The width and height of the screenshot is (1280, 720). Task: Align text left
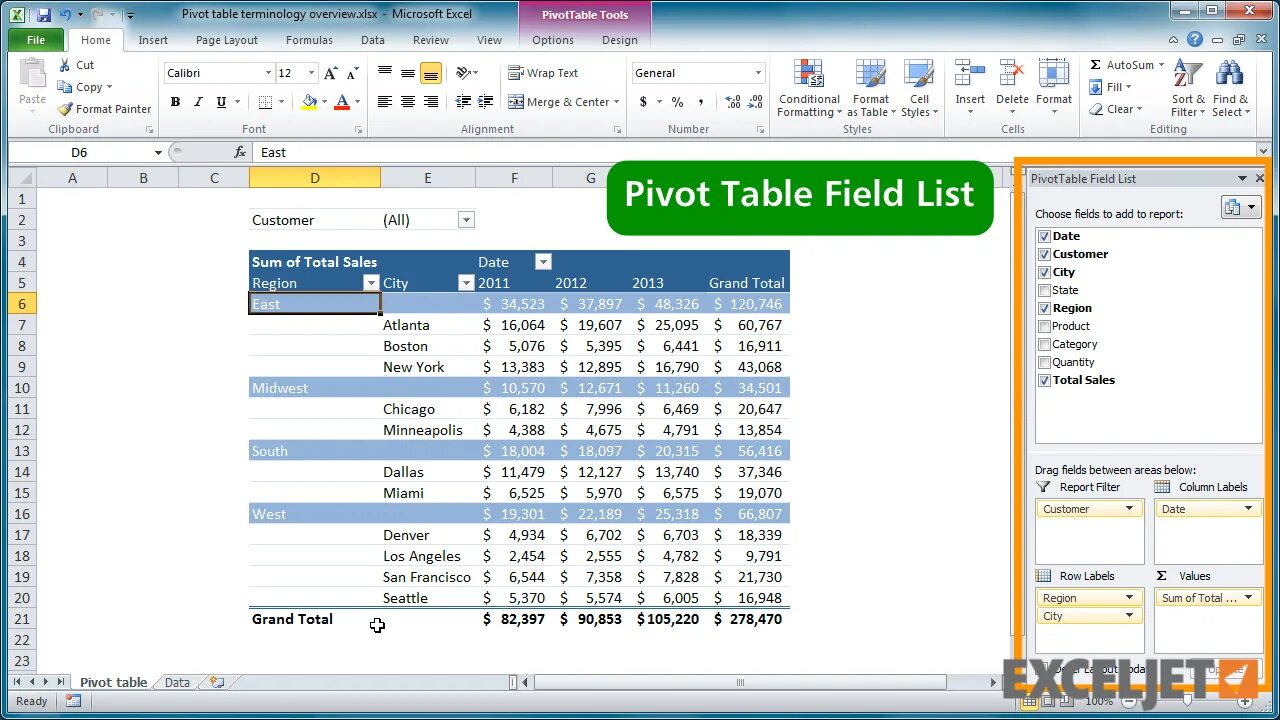[385, 102]
